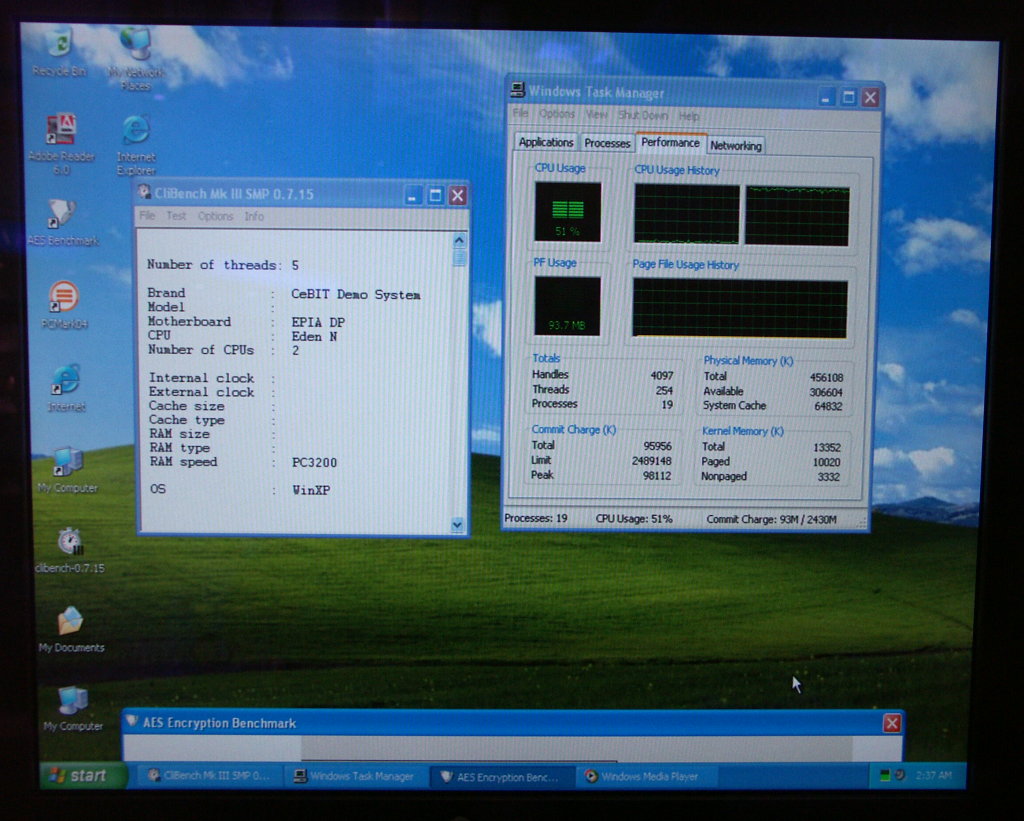This screenshot has height=821, width=1024.
Task: Click 'Processes: 19' in status bar
Action: pos(536,518)
